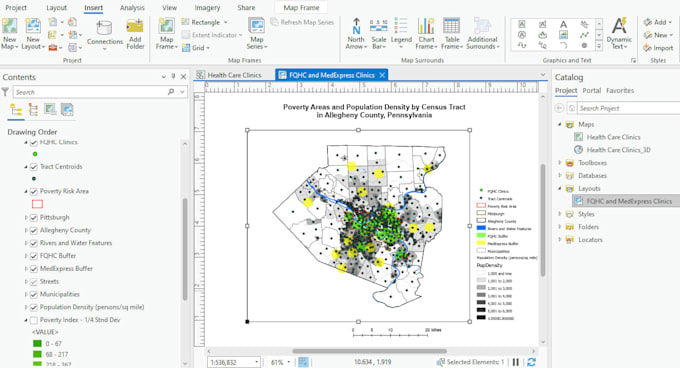
Task: Click the layout horizontal scrollbar
Action: pos(369,351)
